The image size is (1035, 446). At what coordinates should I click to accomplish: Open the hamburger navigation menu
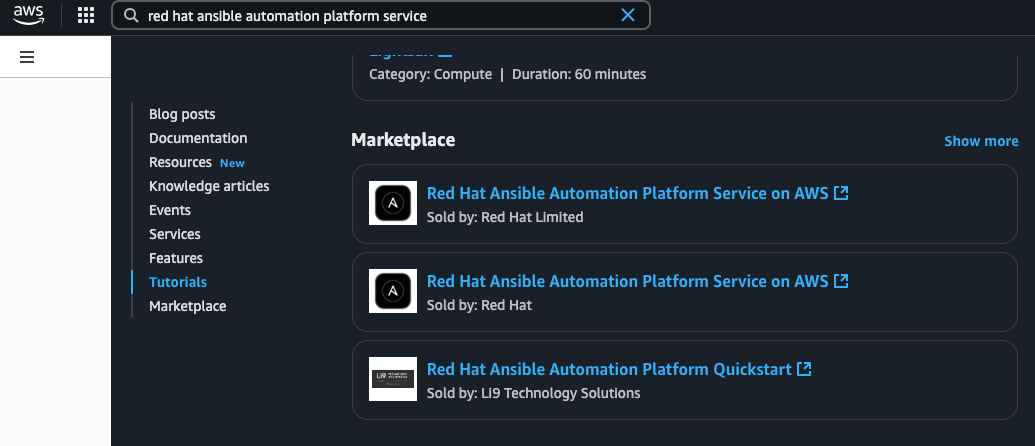tap(27, 57)
